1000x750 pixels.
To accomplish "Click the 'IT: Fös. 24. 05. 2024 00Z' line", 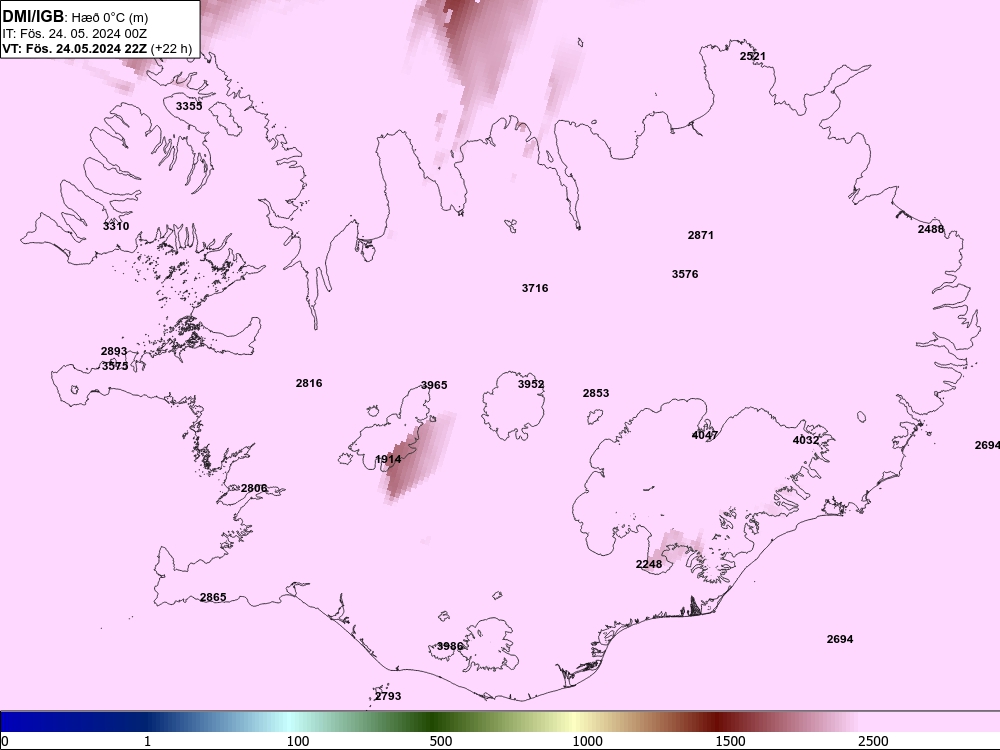I will 75,33.
